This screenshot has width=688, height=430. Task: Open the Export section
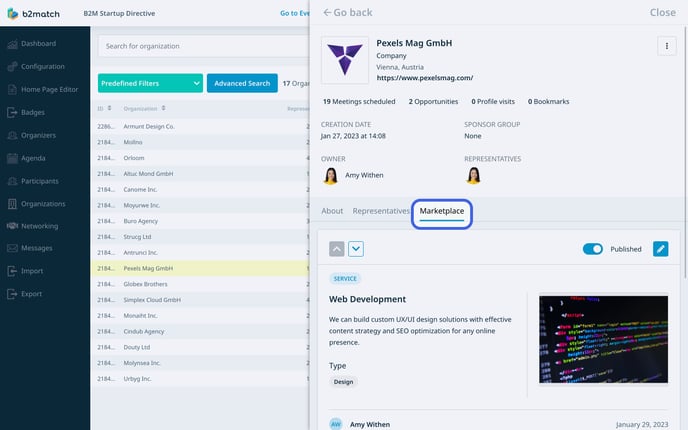(x=25, y=294)
